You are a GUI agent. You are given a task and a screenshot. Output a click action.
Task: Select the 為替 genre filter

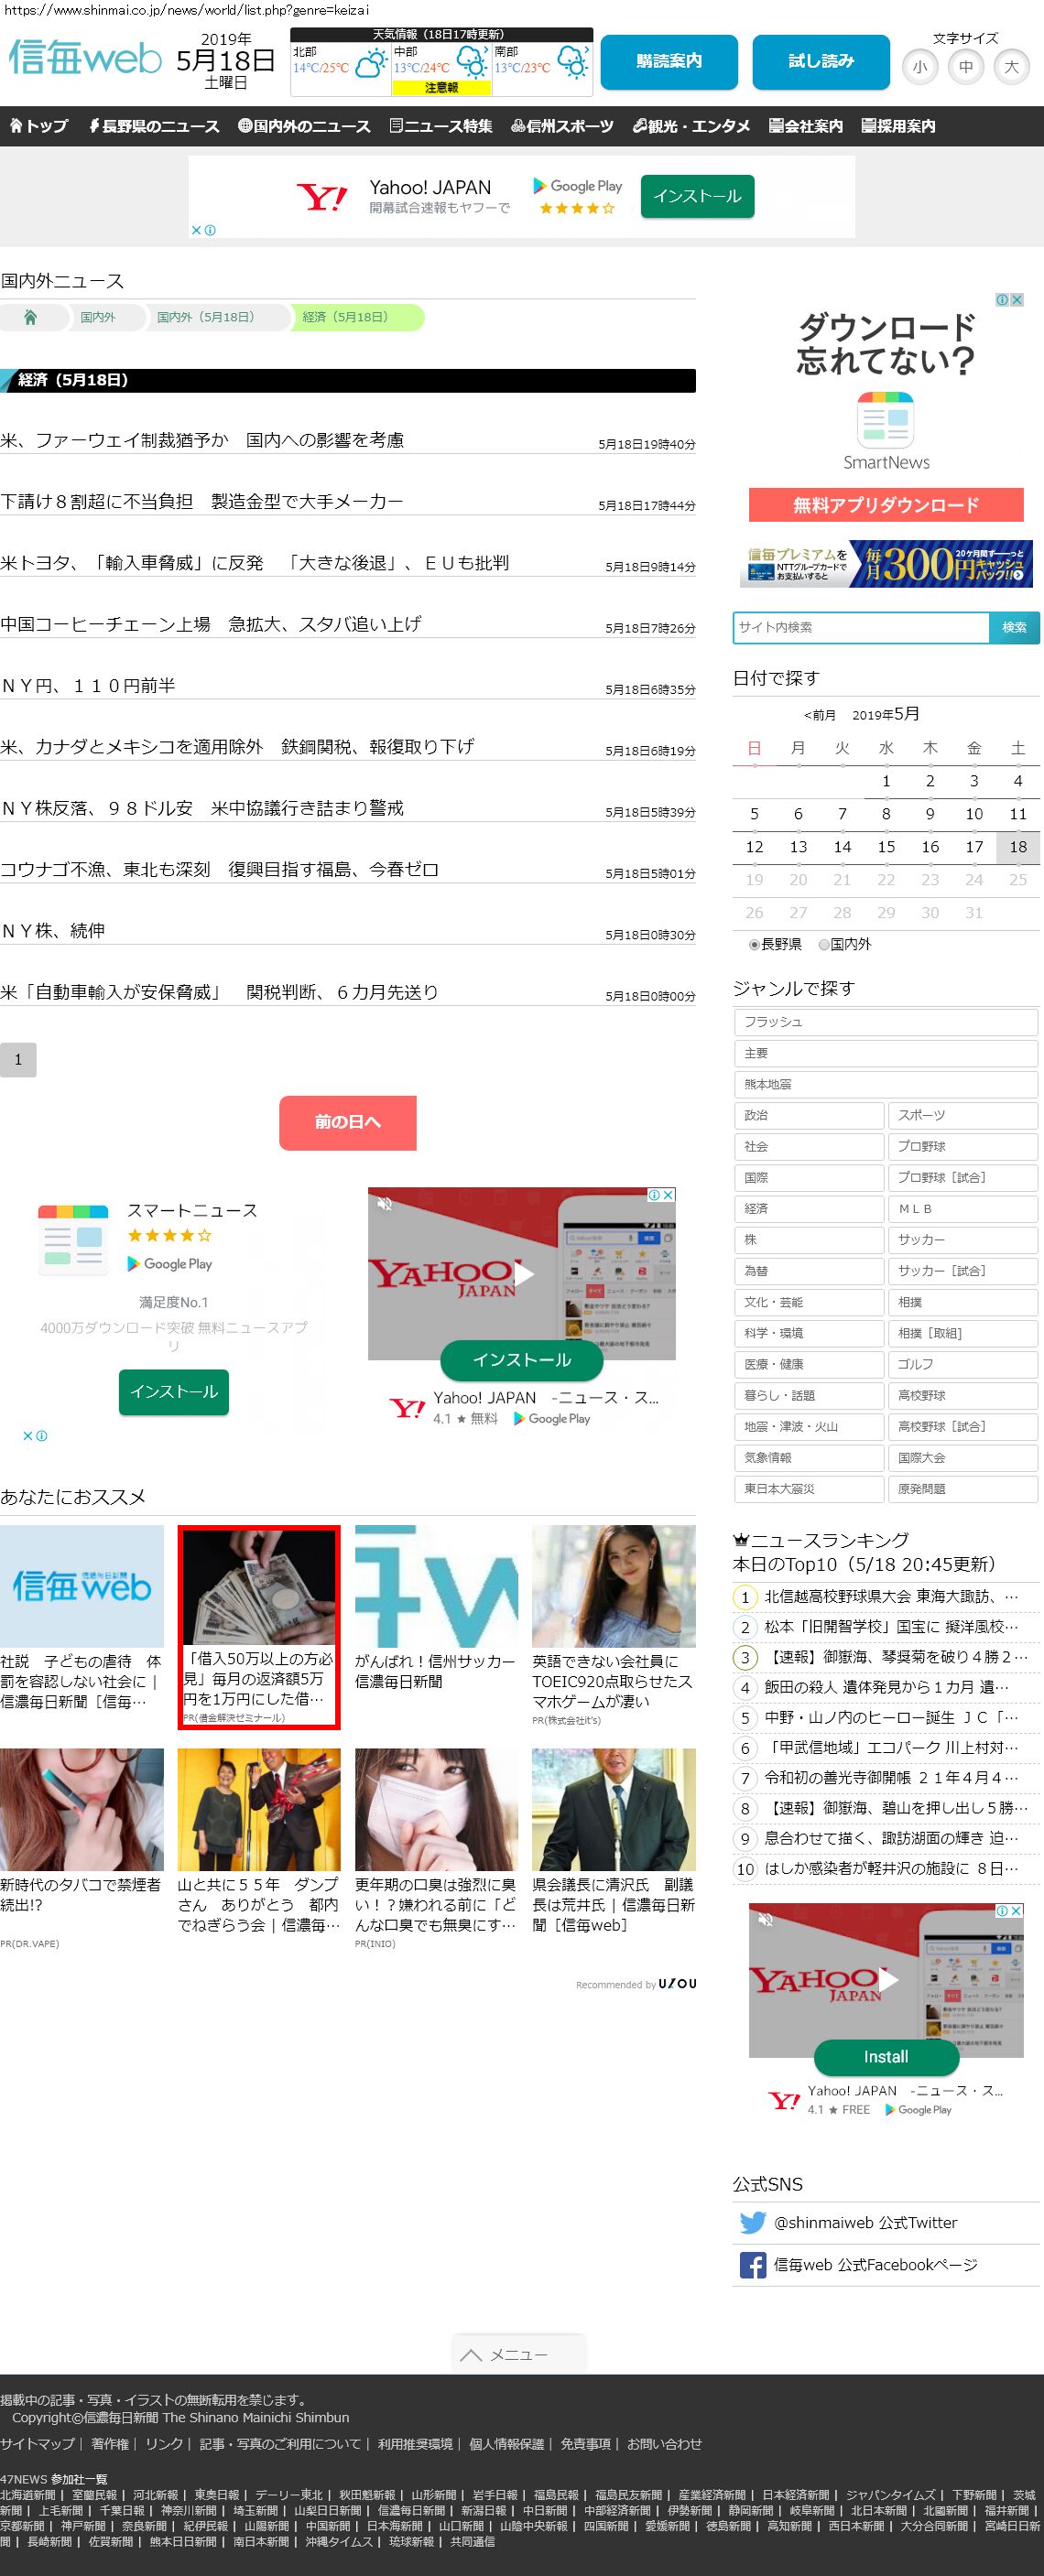[x=808, y=1271]
